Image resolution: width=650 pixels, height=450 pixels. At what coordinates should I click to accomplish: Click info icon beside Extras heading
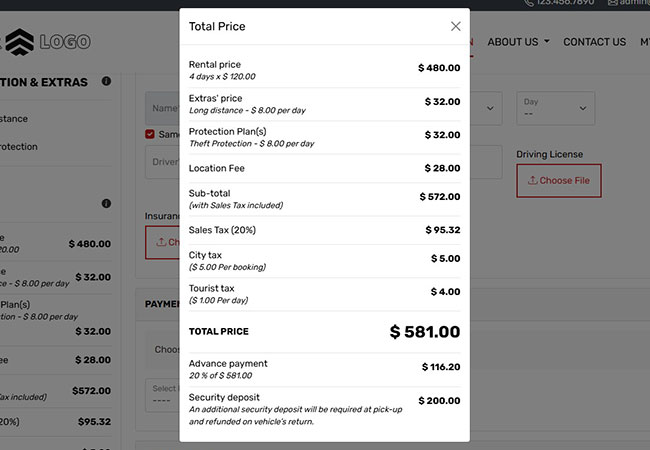(x=106, y=81)
